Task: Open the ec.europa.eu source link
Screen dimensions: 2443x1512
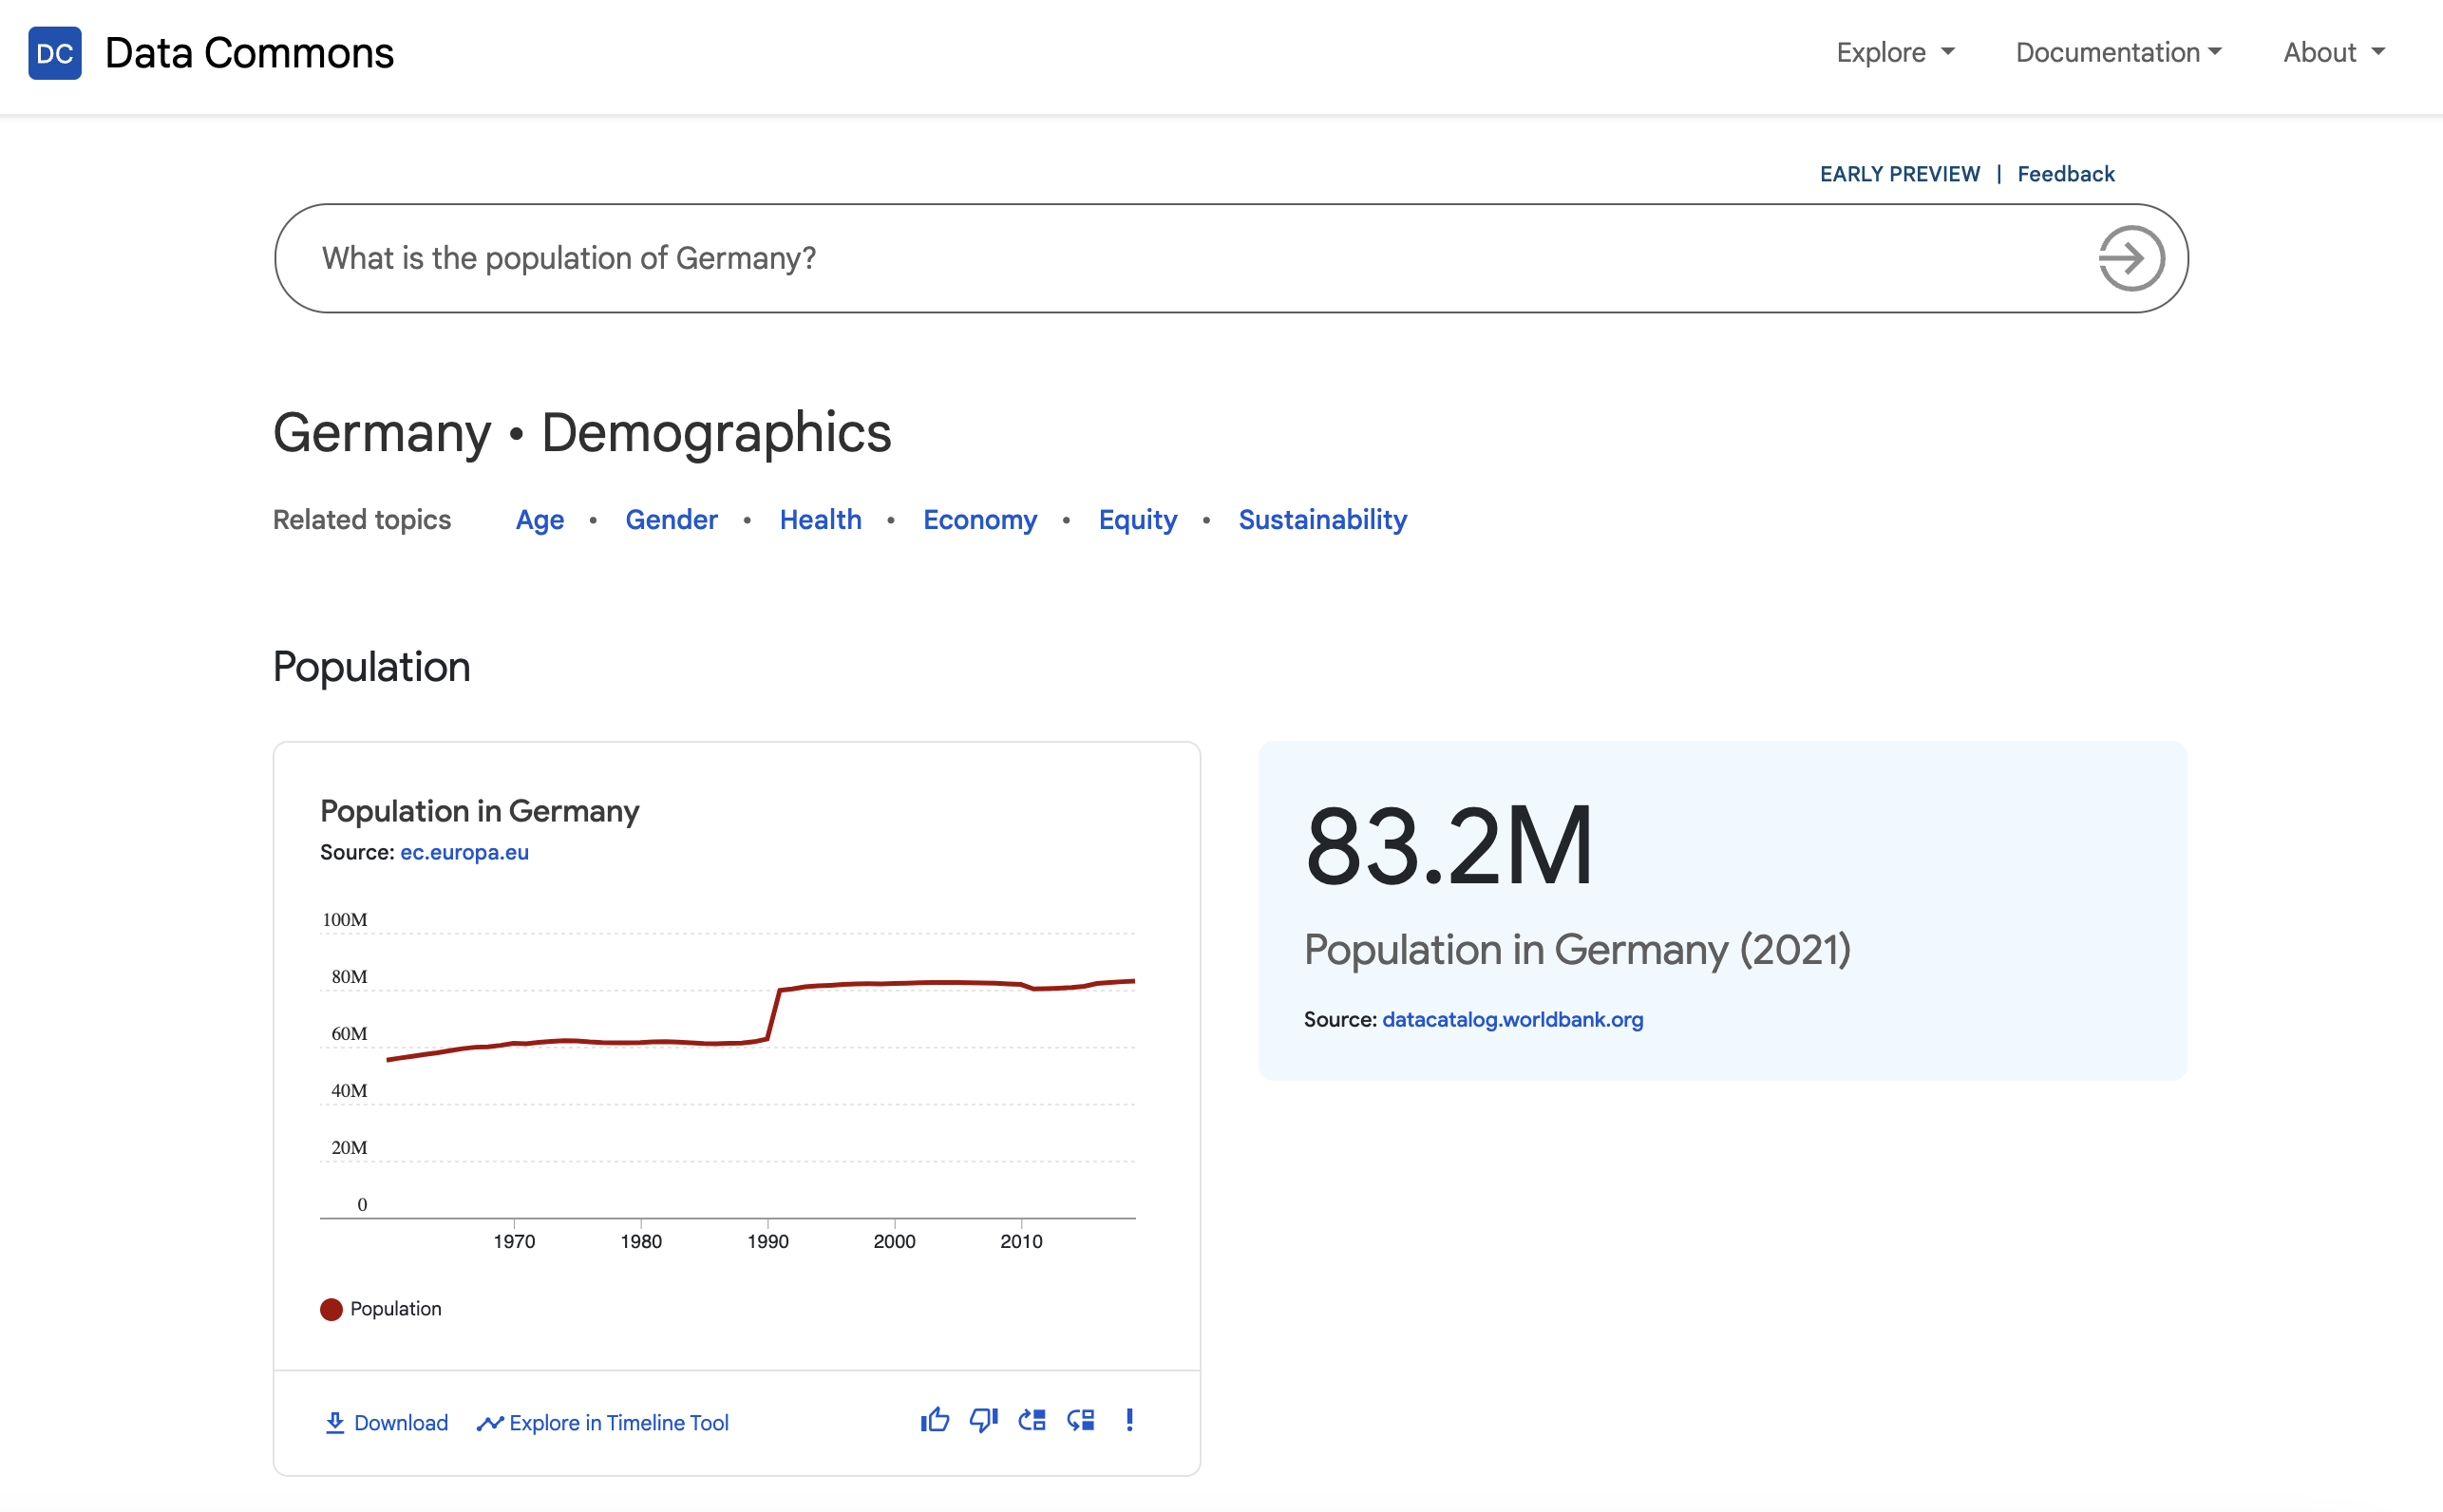Action: [464, 852]
